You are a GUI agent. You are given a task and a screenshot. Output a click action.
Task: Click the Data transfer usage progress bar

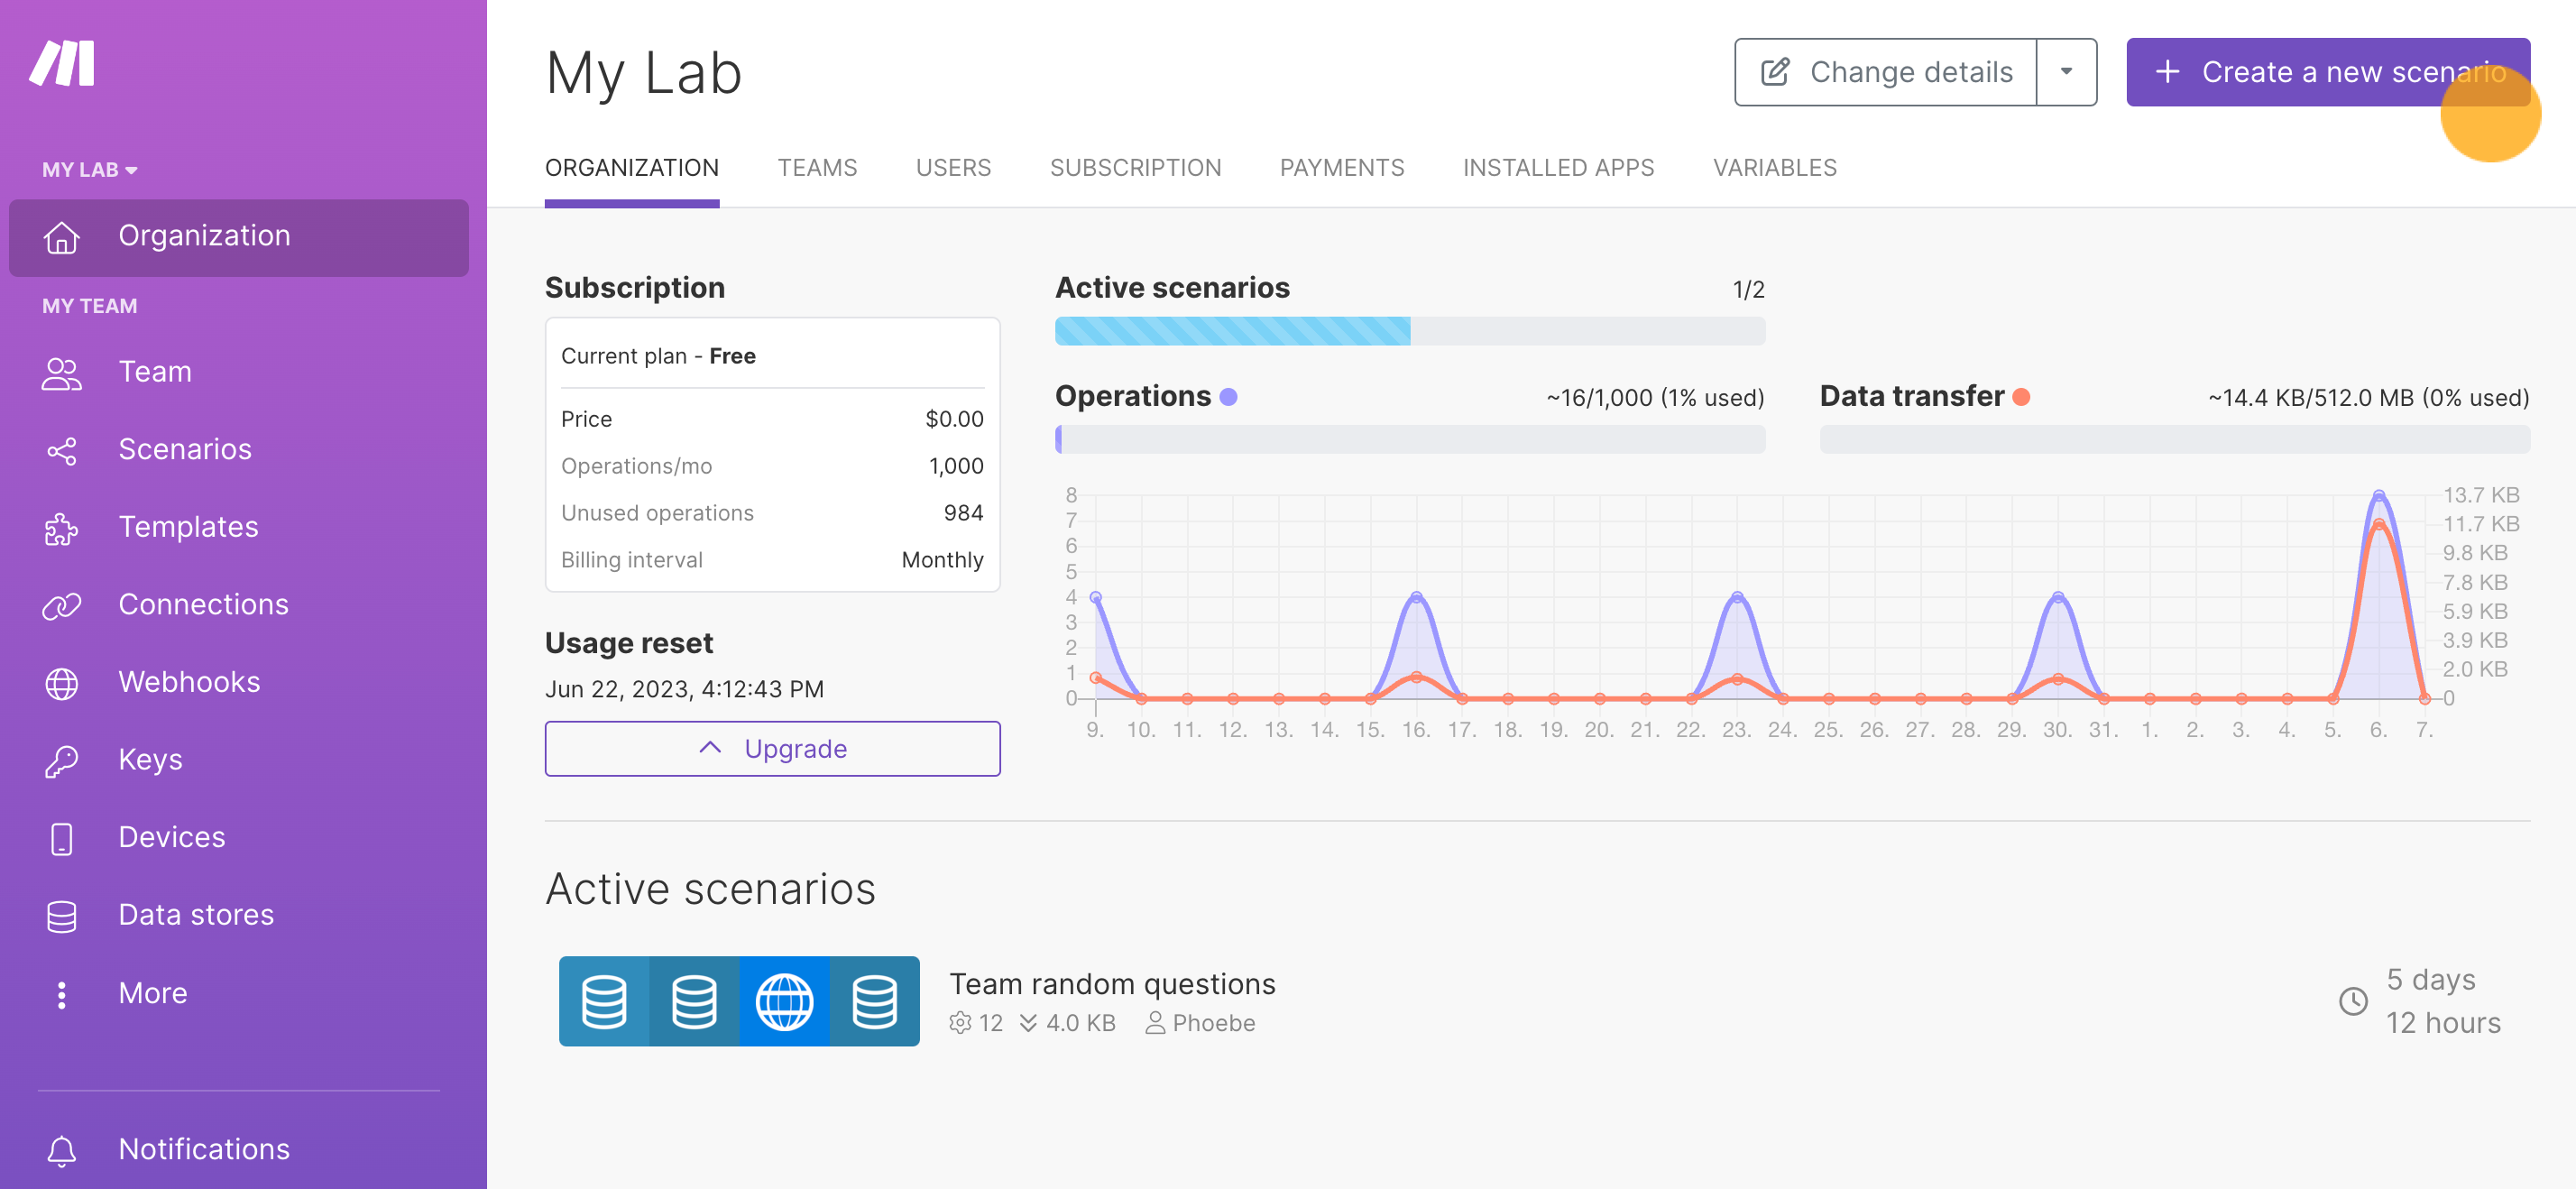point(2174,439)
